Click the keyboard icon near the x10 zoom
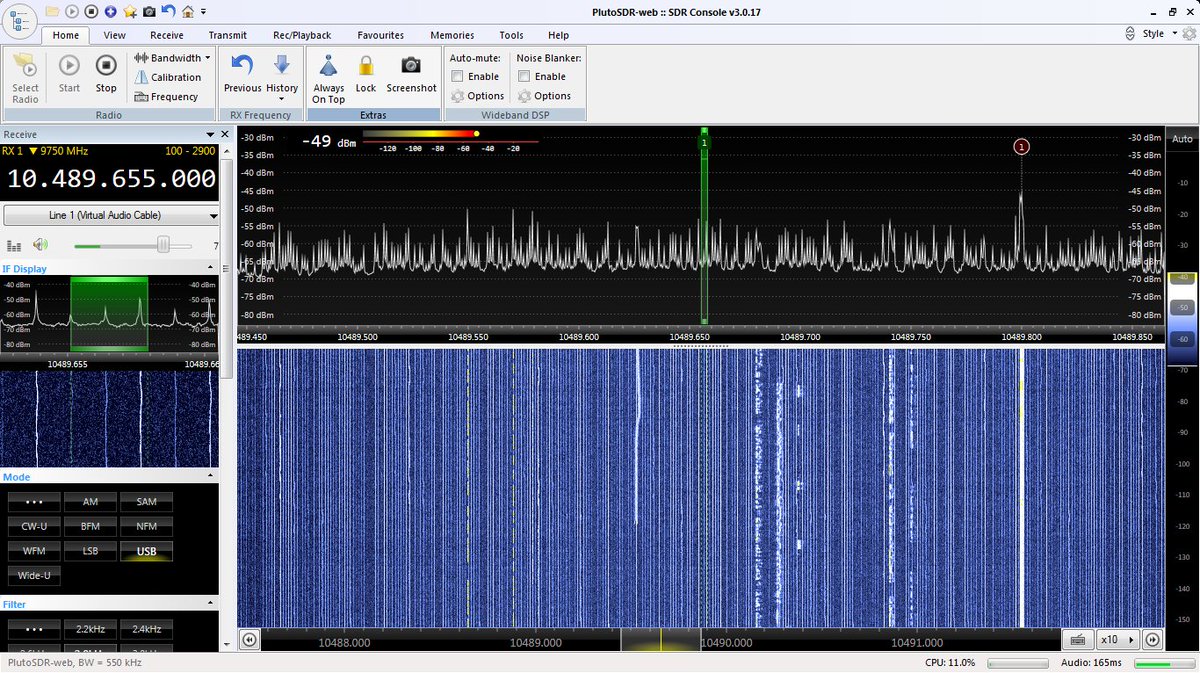1200x673 pixels. [1078, 640]
